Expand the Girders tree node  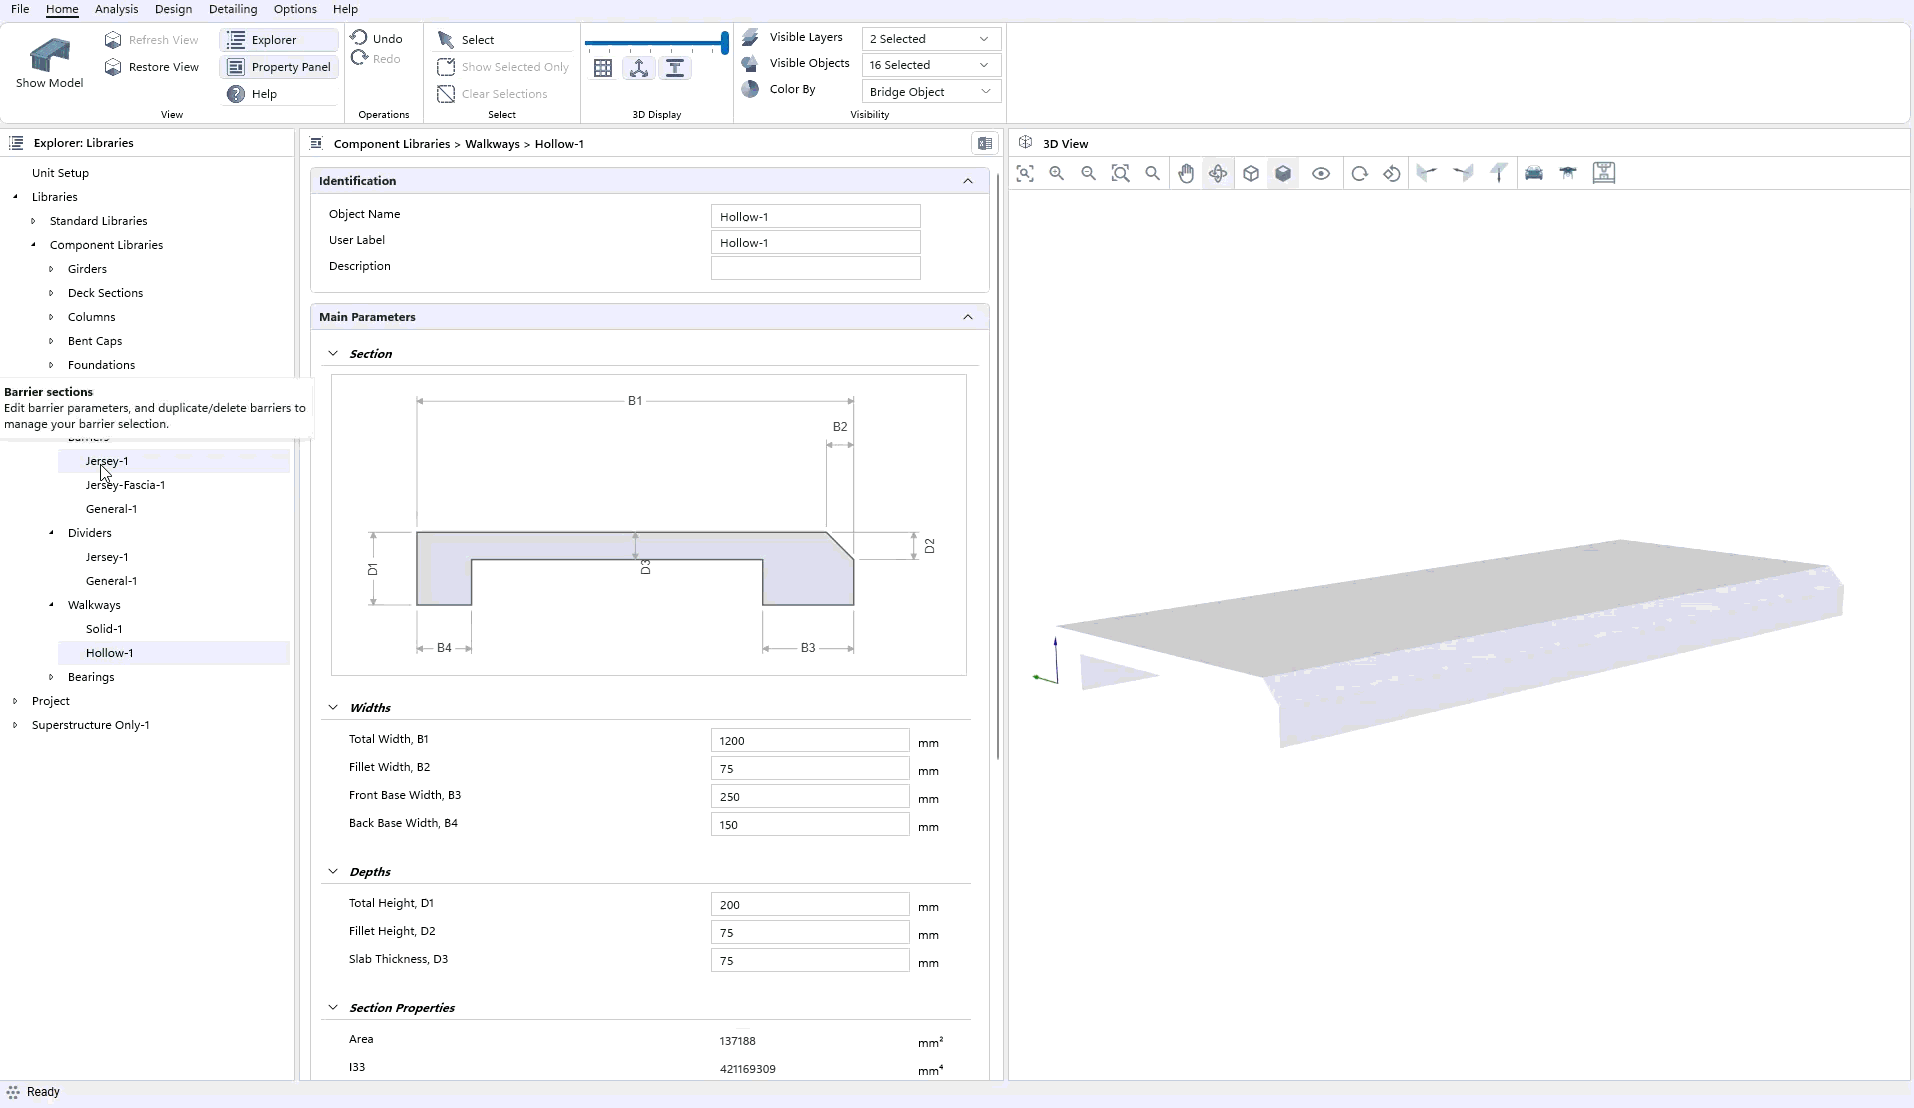click(51, 269)
